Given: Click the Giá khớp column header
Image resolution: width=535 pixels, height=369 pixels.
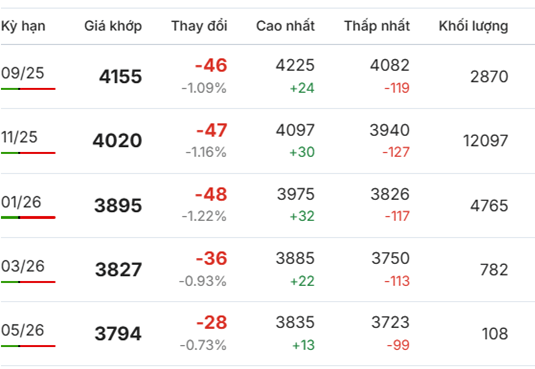Looking at the screenshot, I should click(x=113, y=26).
